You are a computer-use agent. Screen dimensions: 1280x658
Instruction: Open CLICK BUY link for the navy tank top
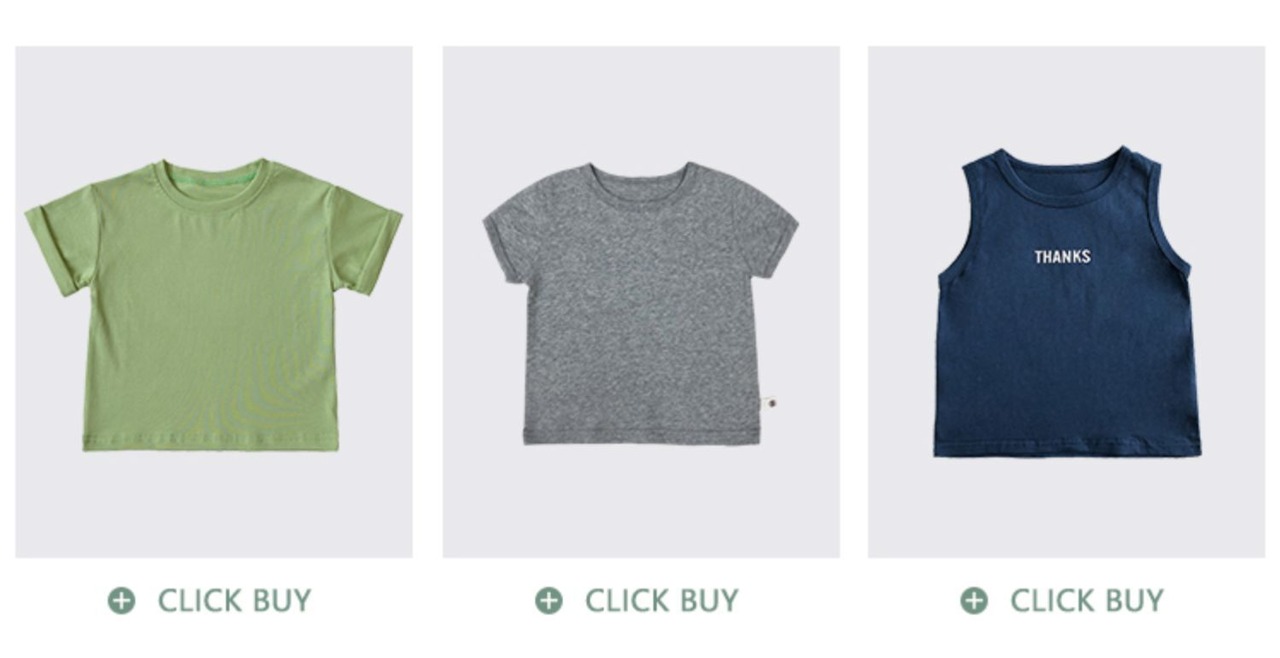[x=1063, y=600]
